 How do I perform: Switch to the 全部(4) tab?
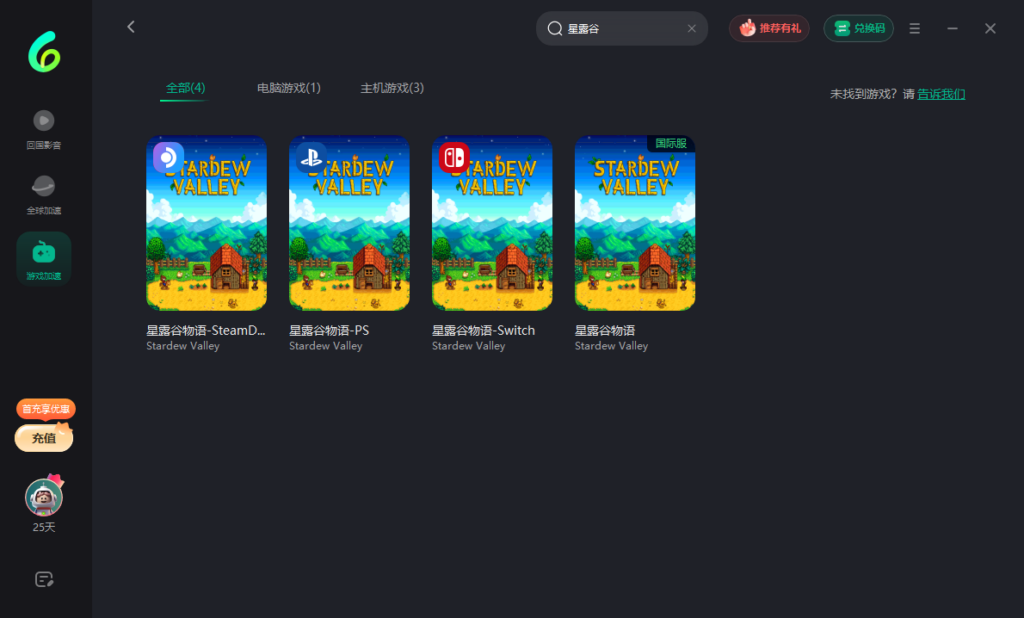tap(185, 88)
